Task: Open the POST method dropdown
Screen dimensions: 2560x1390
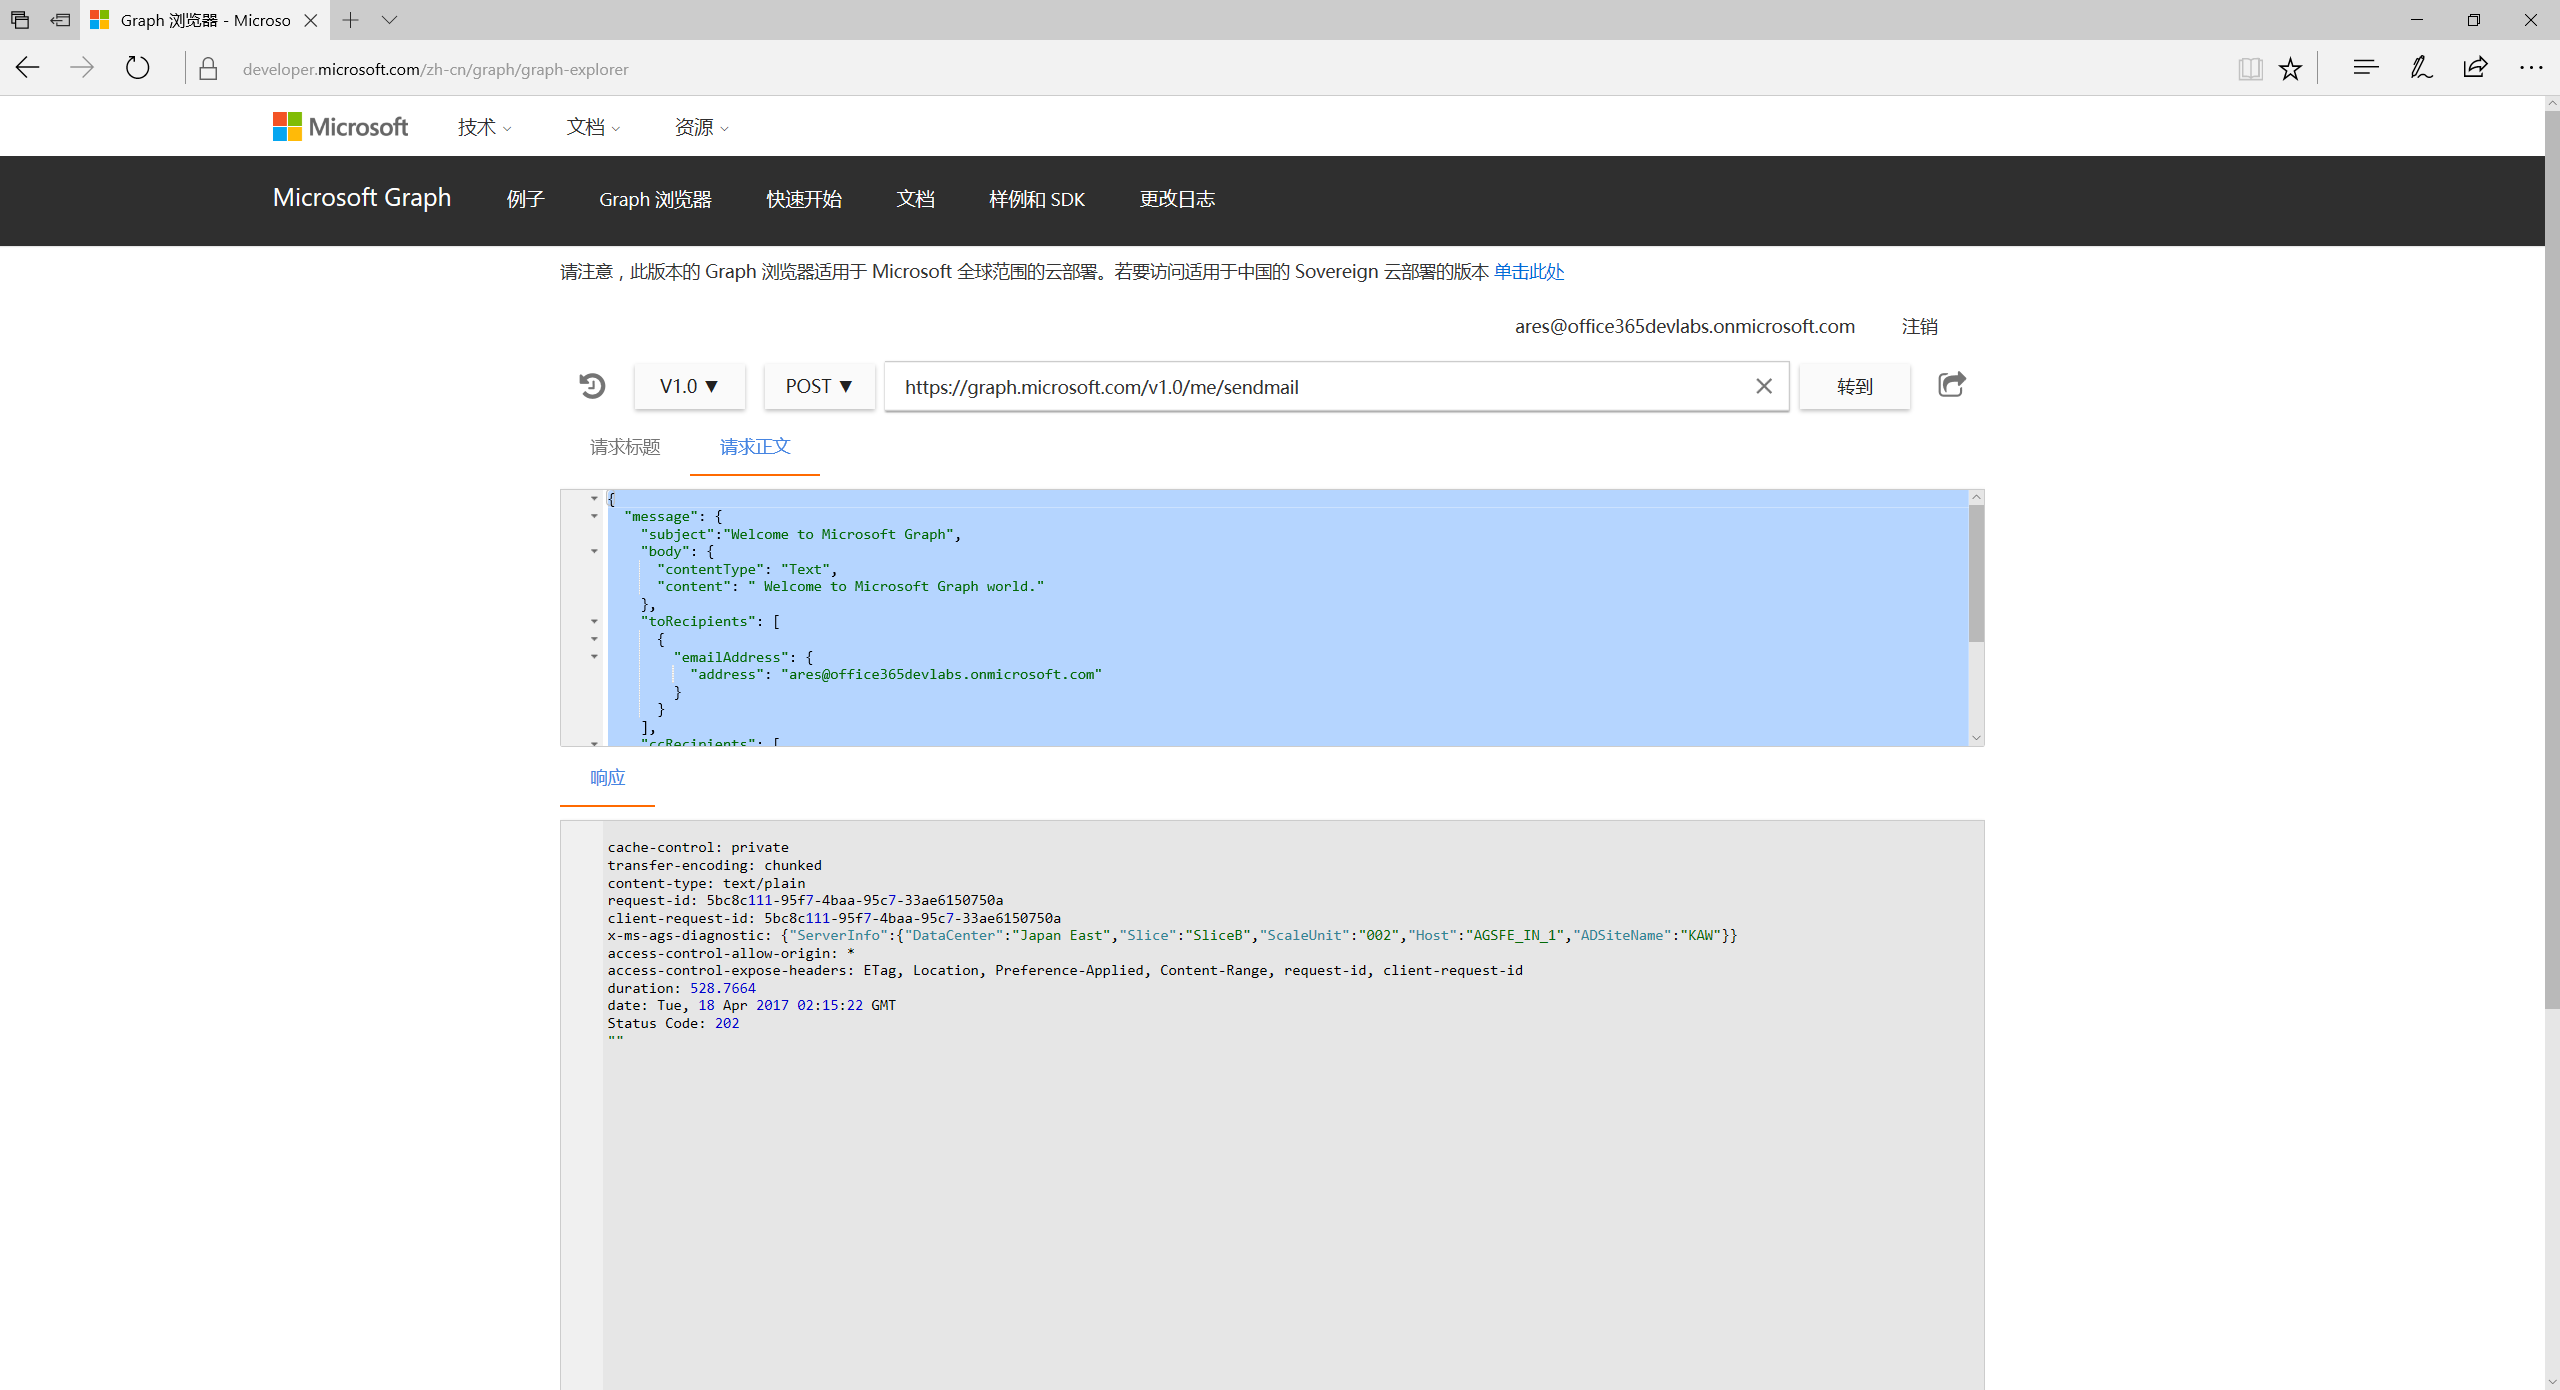Action: pyautogui.click(x=818, y=387)
